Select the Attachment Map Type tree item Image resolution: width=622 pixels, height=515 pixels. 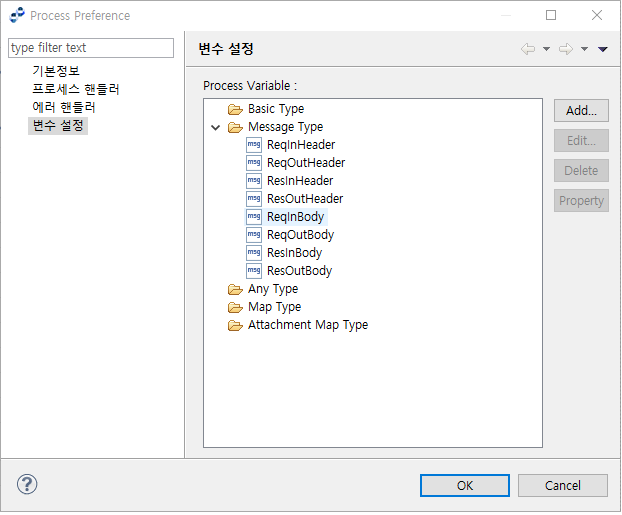point(308,325)
